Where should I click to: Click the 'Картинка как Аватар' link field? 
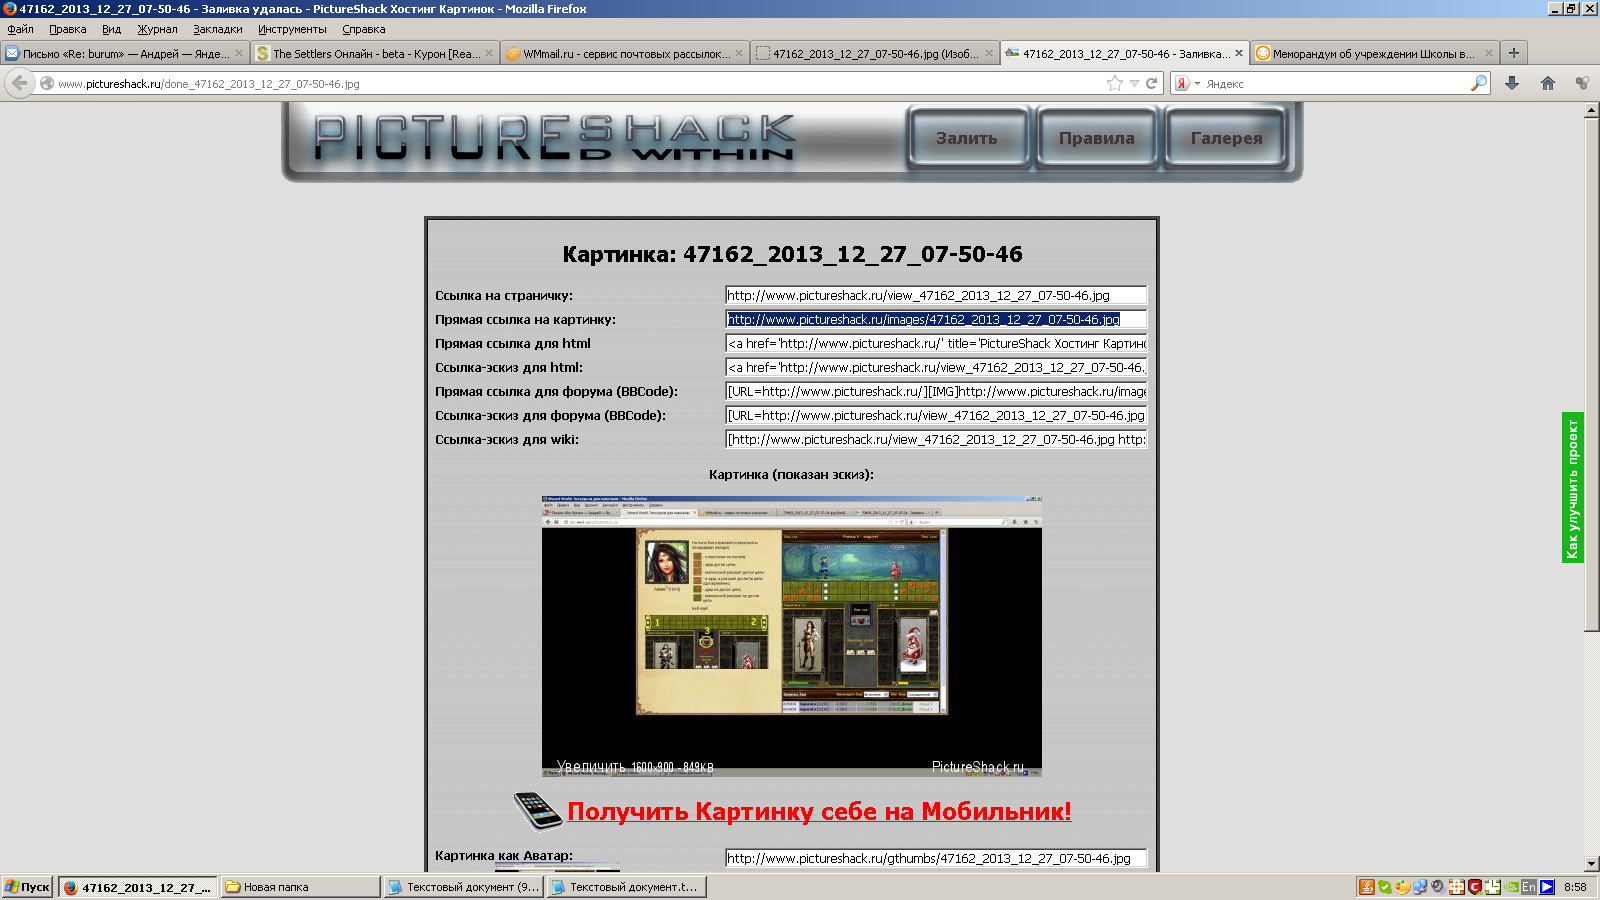pyautogui.click(x=936, y=858)
